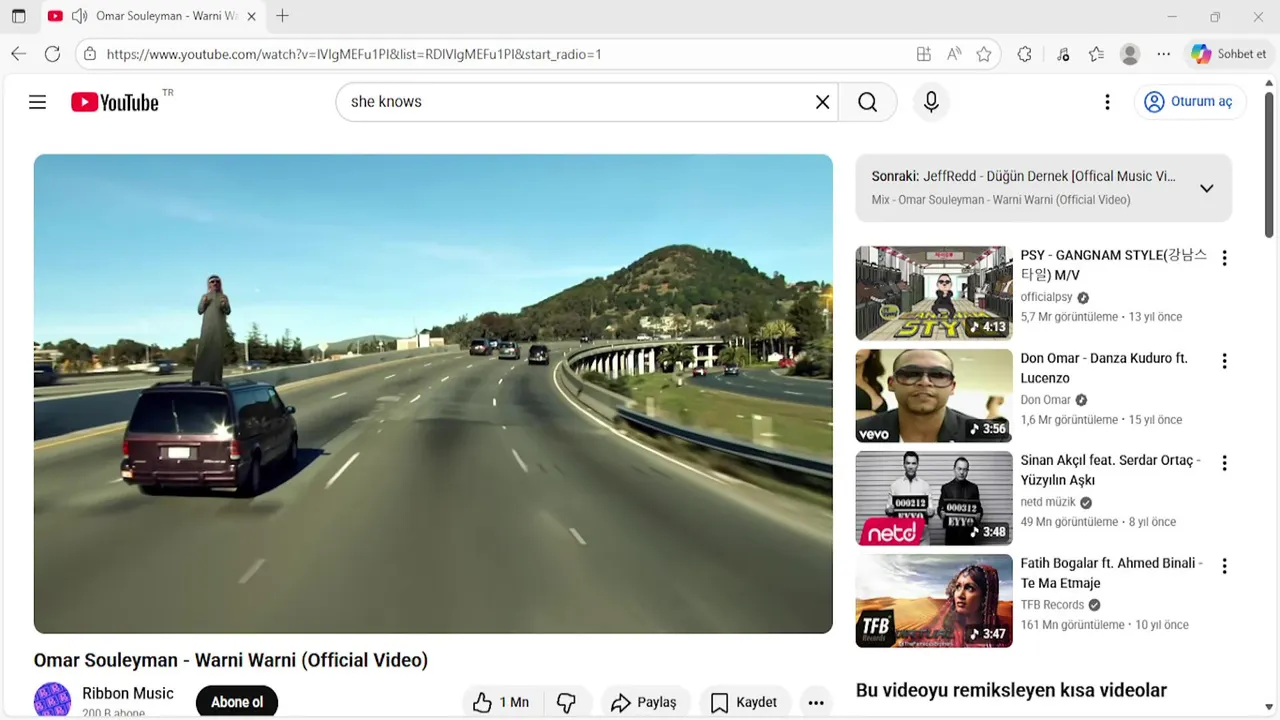Add page to favorites star icon

coord(984,54)
